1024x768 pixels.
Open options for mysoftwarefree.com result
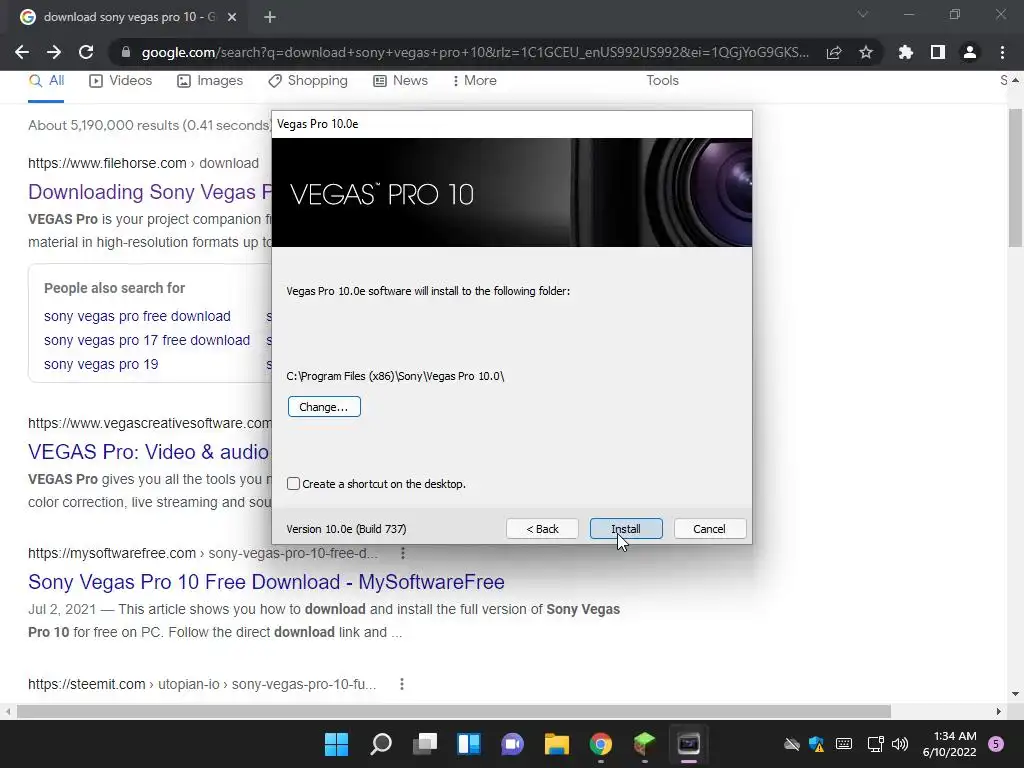(x=403, y=553)
